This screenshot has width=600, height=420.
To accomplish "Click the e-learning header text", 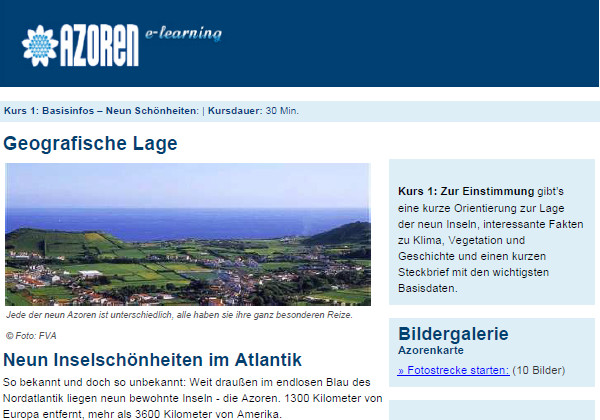I will [x=183, y=34].
